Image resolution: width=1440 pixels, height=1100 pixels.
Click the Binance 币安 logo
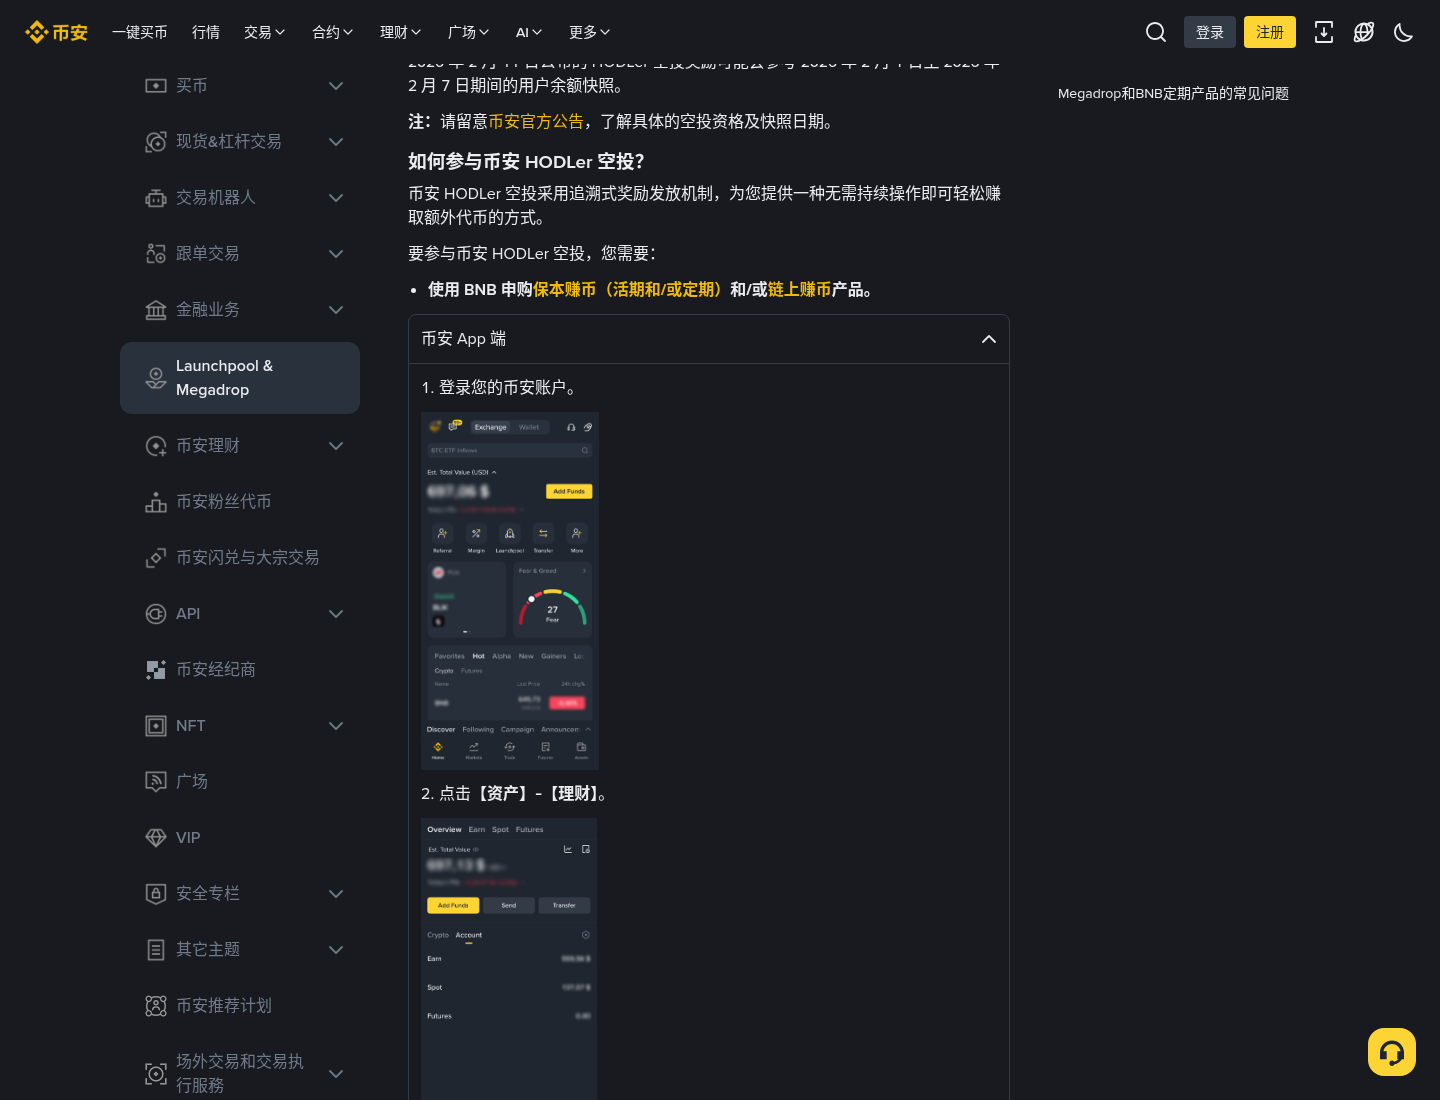pos(57,32)
